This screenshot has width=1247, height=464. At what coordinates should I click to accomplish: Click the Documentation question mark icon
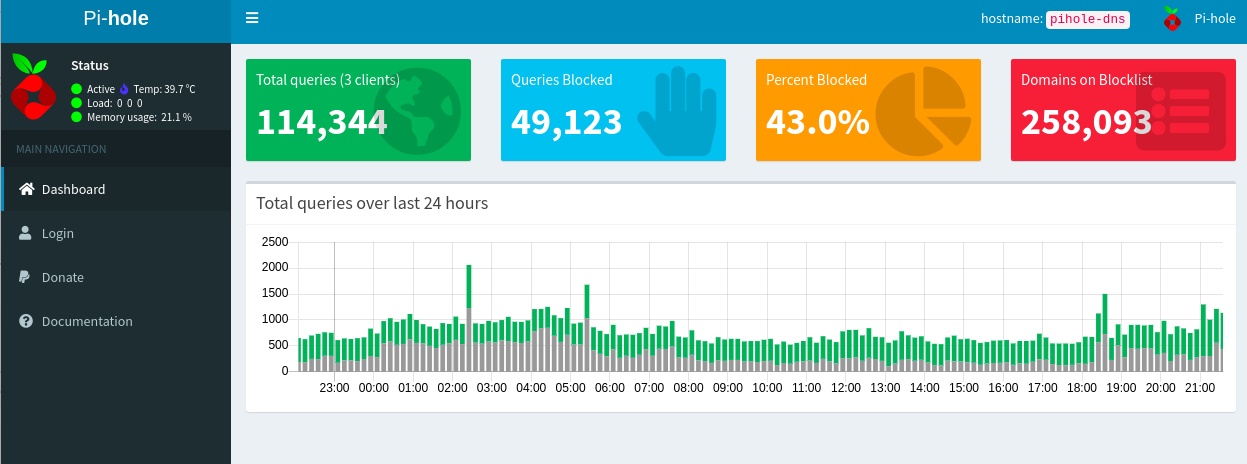(26, 321)
